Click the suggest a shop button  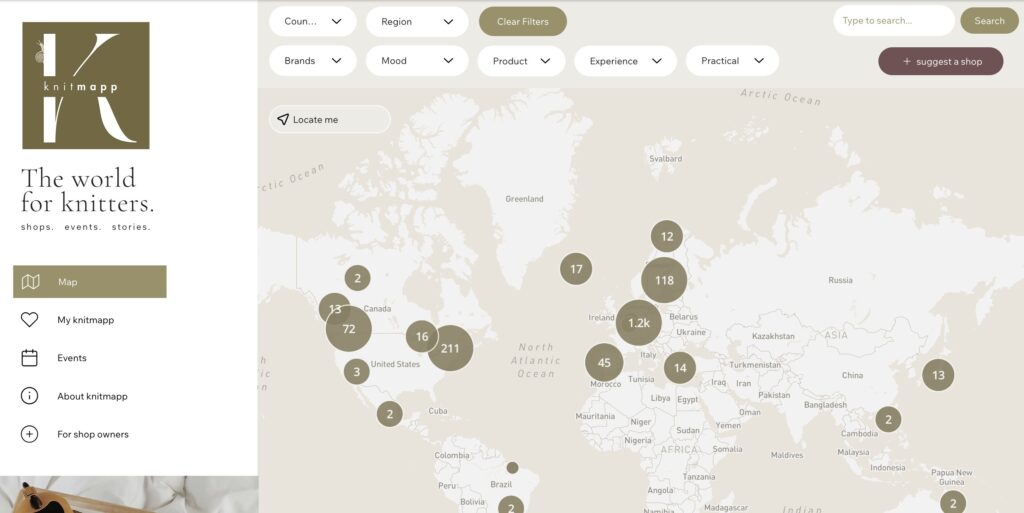point(940,61)
